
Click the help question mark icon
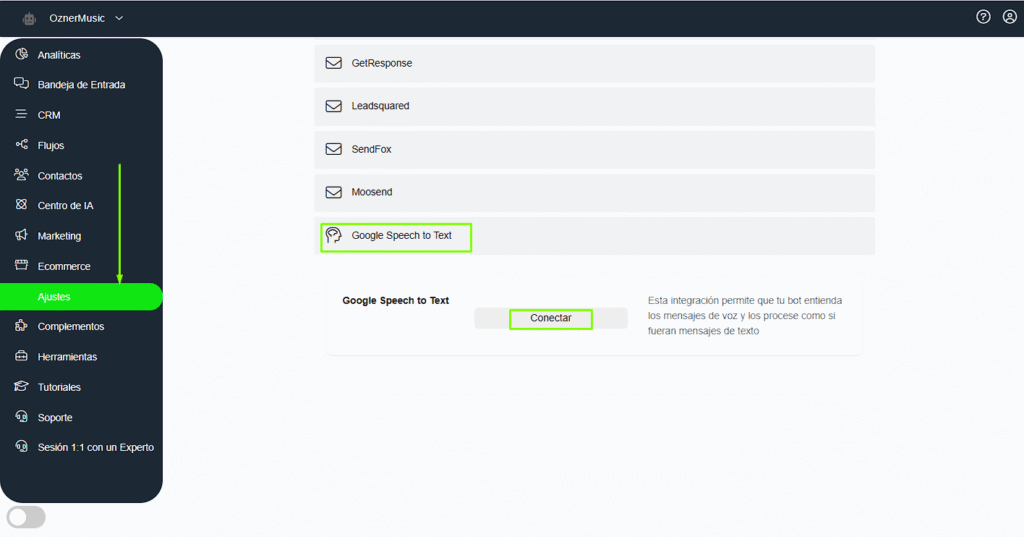pyautogui.click(x=983, y=17)
